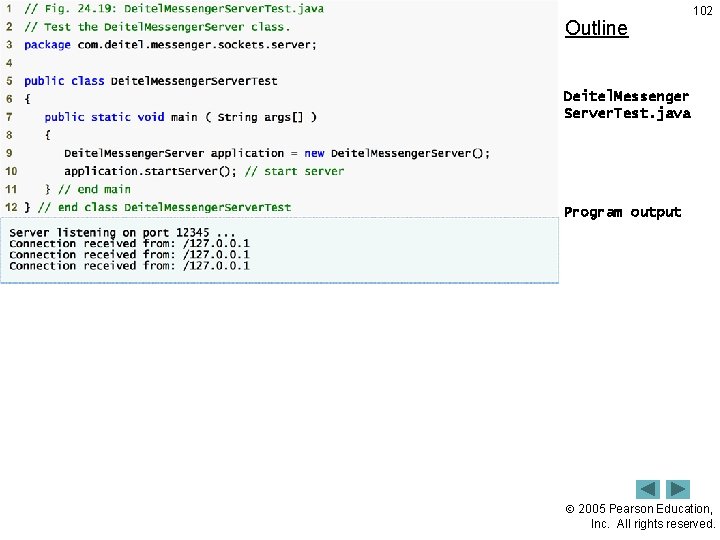Click the public static void main line
Screen dimensions: 720x540
tap(180, 117)
